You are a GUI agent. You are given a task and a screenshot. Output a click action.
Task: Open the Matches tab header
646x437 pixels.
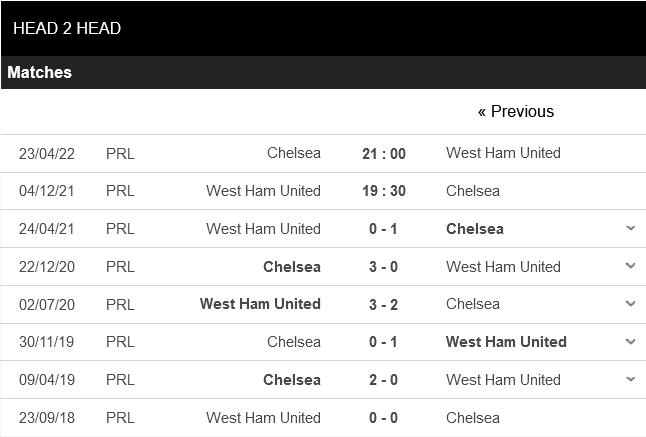(x=40, y=72)
